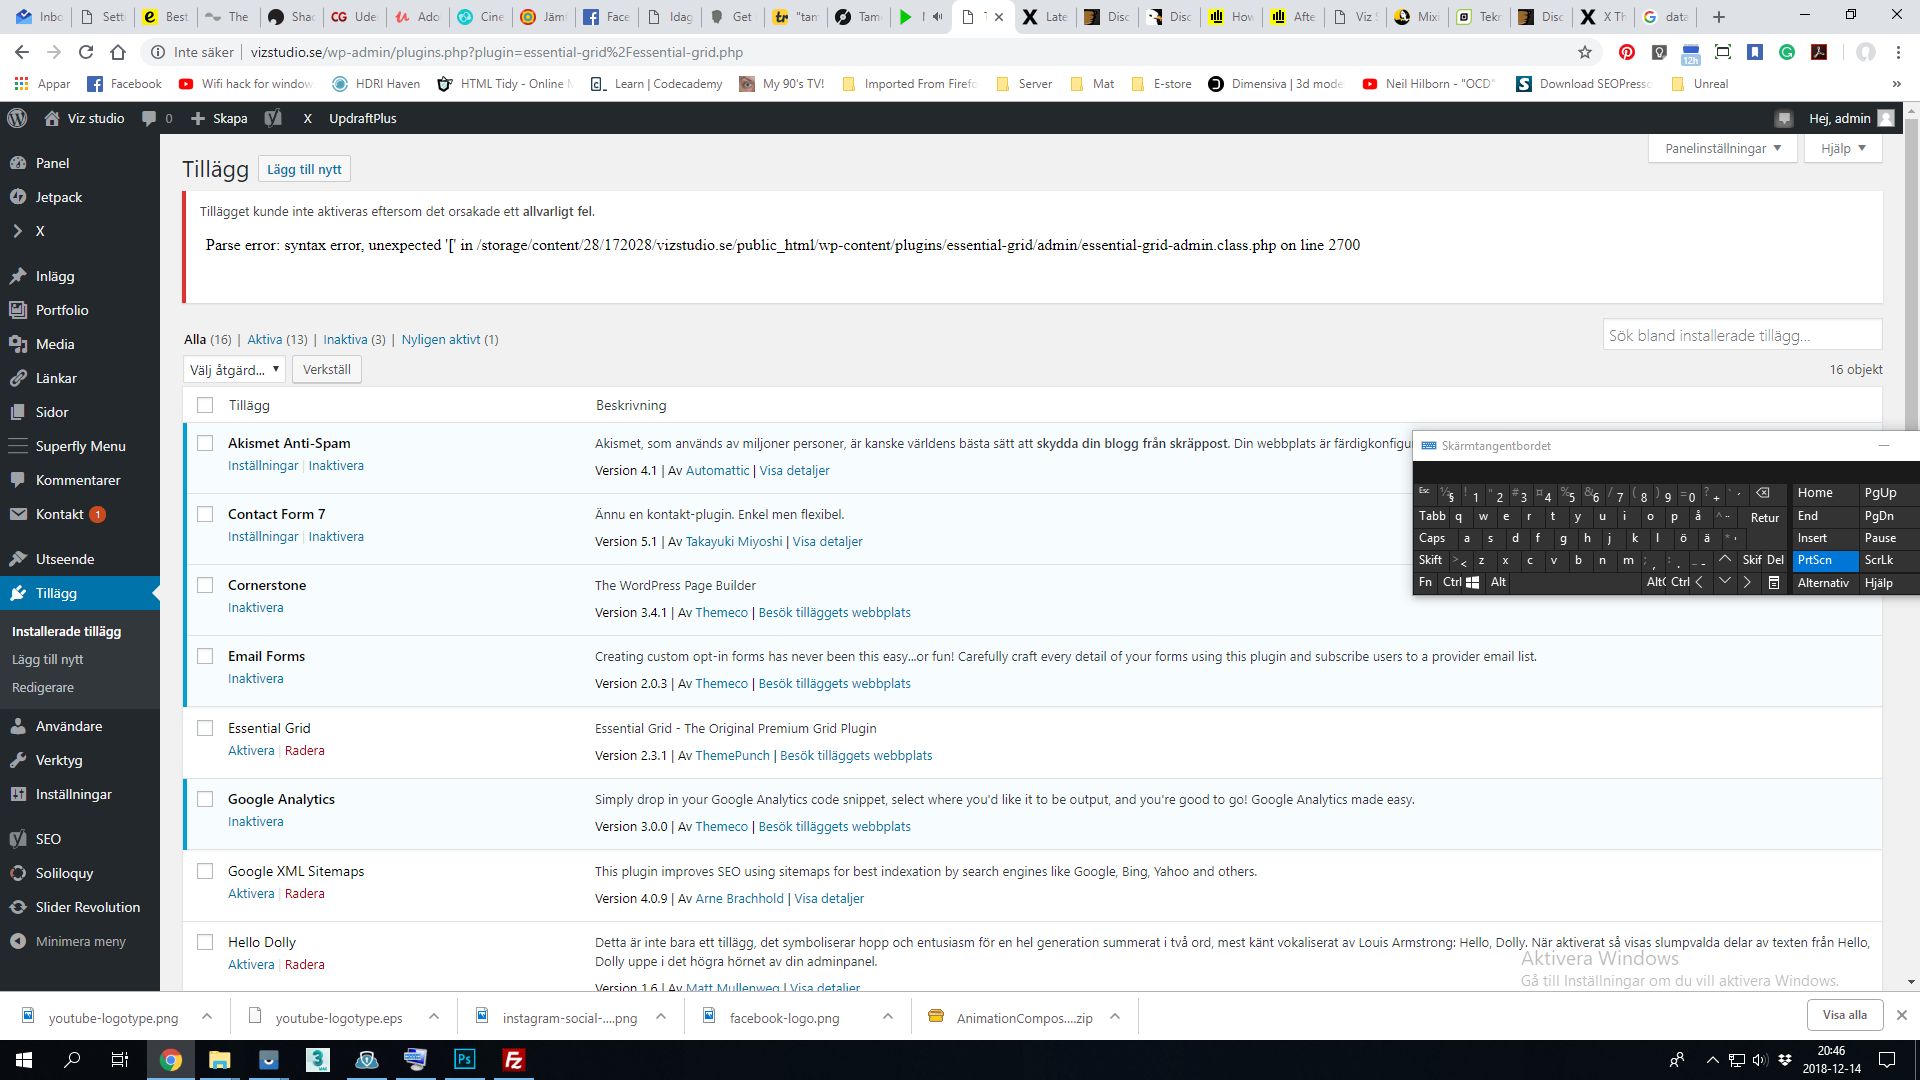
Task: Open options for AnimationCompos zip download
Action: coord(1114,1017)
